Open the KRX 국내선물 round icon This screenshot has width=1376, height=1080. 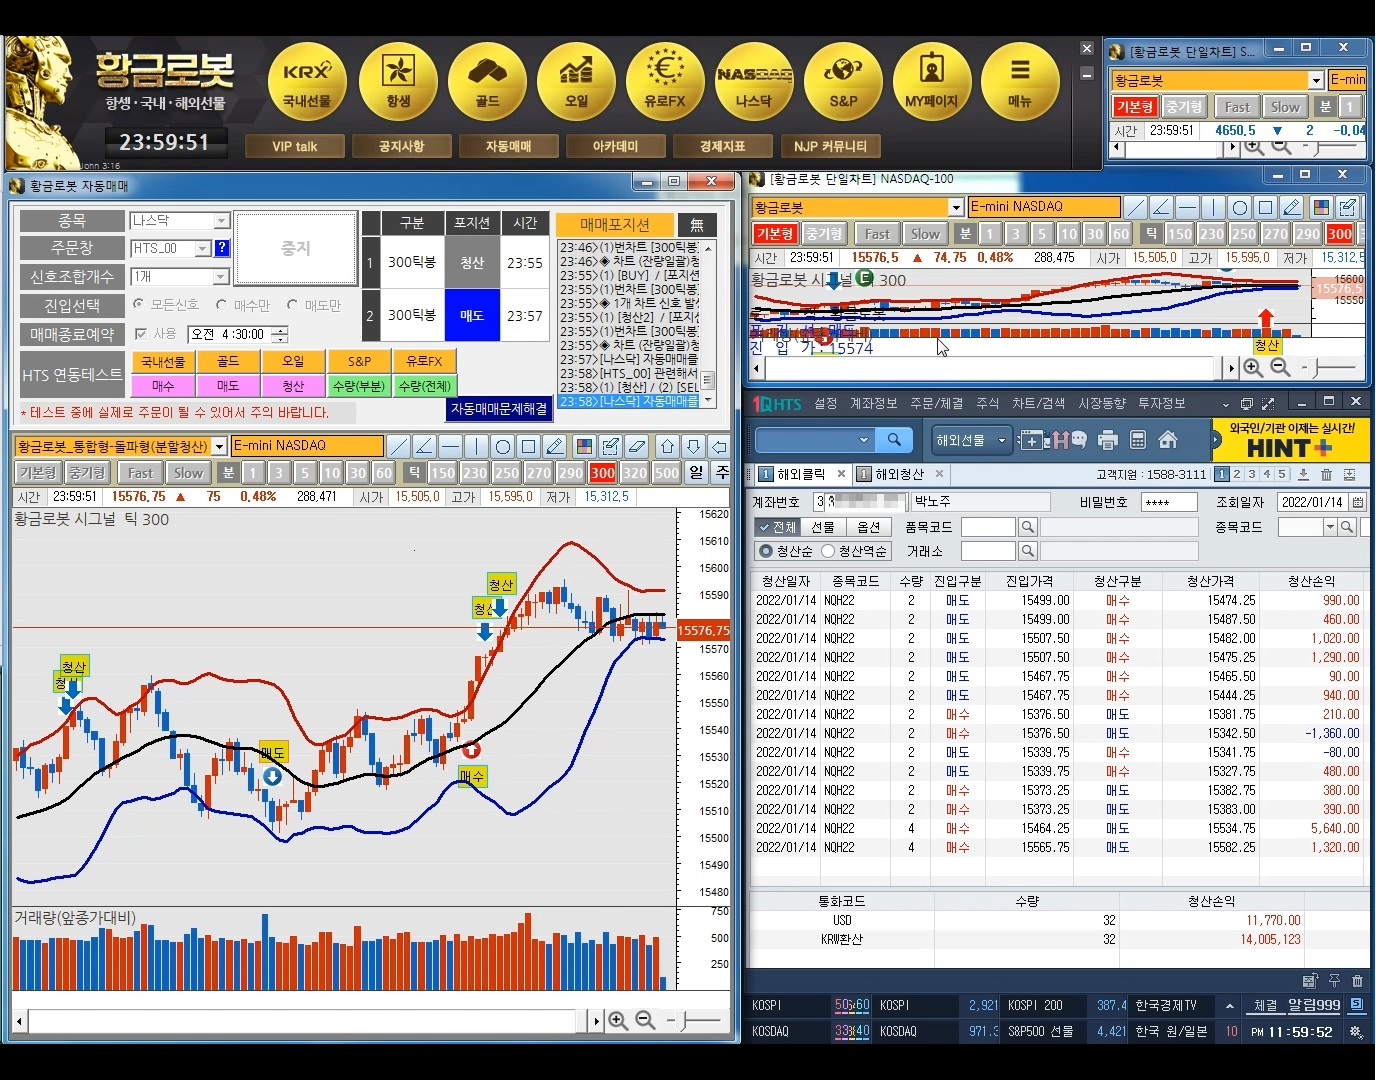pyautogui.click(x=307, y=82)
